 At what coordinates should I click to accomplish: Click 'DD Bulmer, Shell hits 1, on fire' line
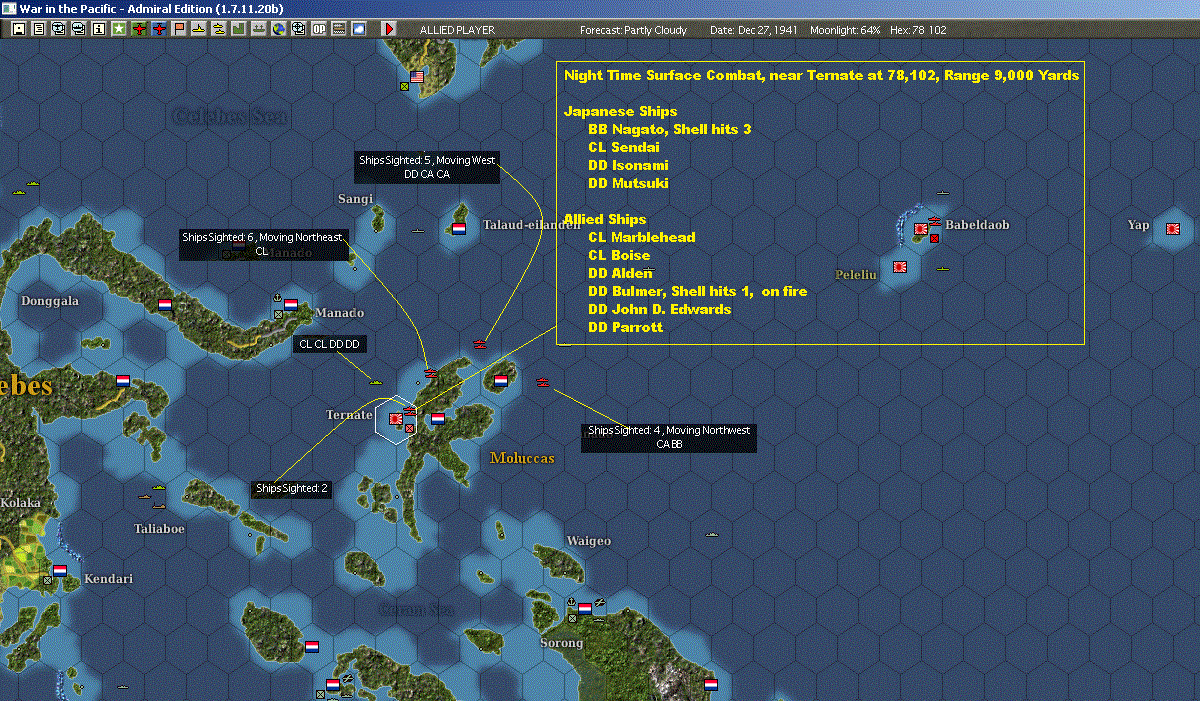coord(697,291)
